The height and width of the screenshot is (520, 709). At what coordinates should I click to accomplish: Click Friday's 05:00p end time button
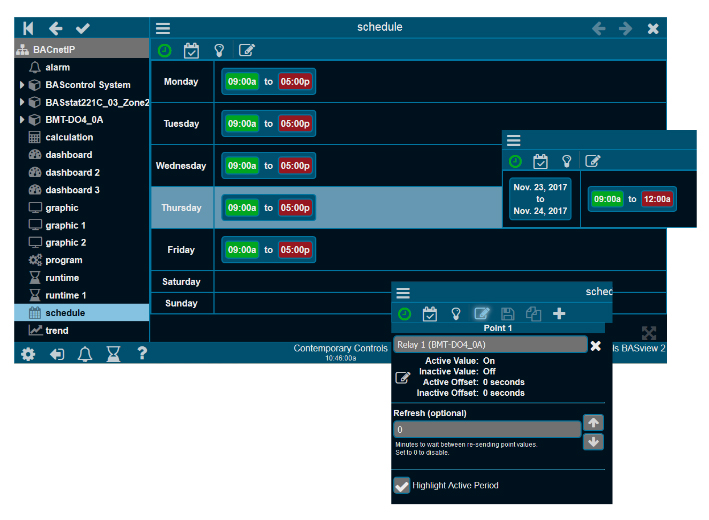coord(294,250)
